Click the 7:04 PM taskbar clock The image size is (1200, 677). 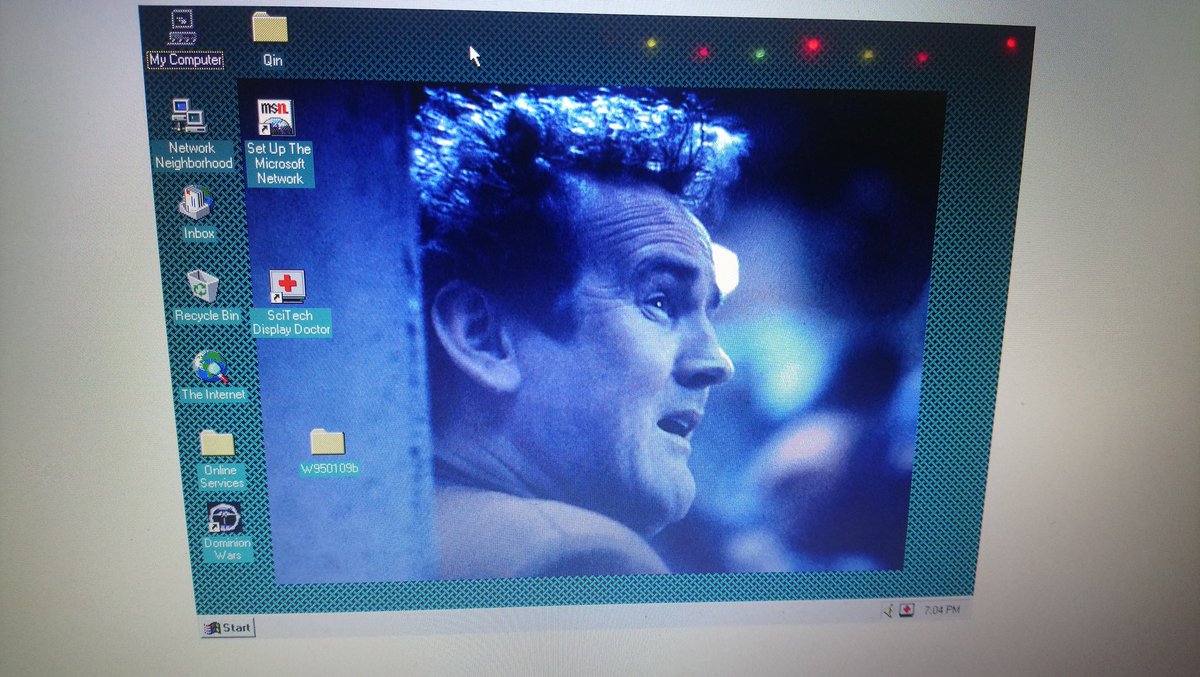pos(942,609)
